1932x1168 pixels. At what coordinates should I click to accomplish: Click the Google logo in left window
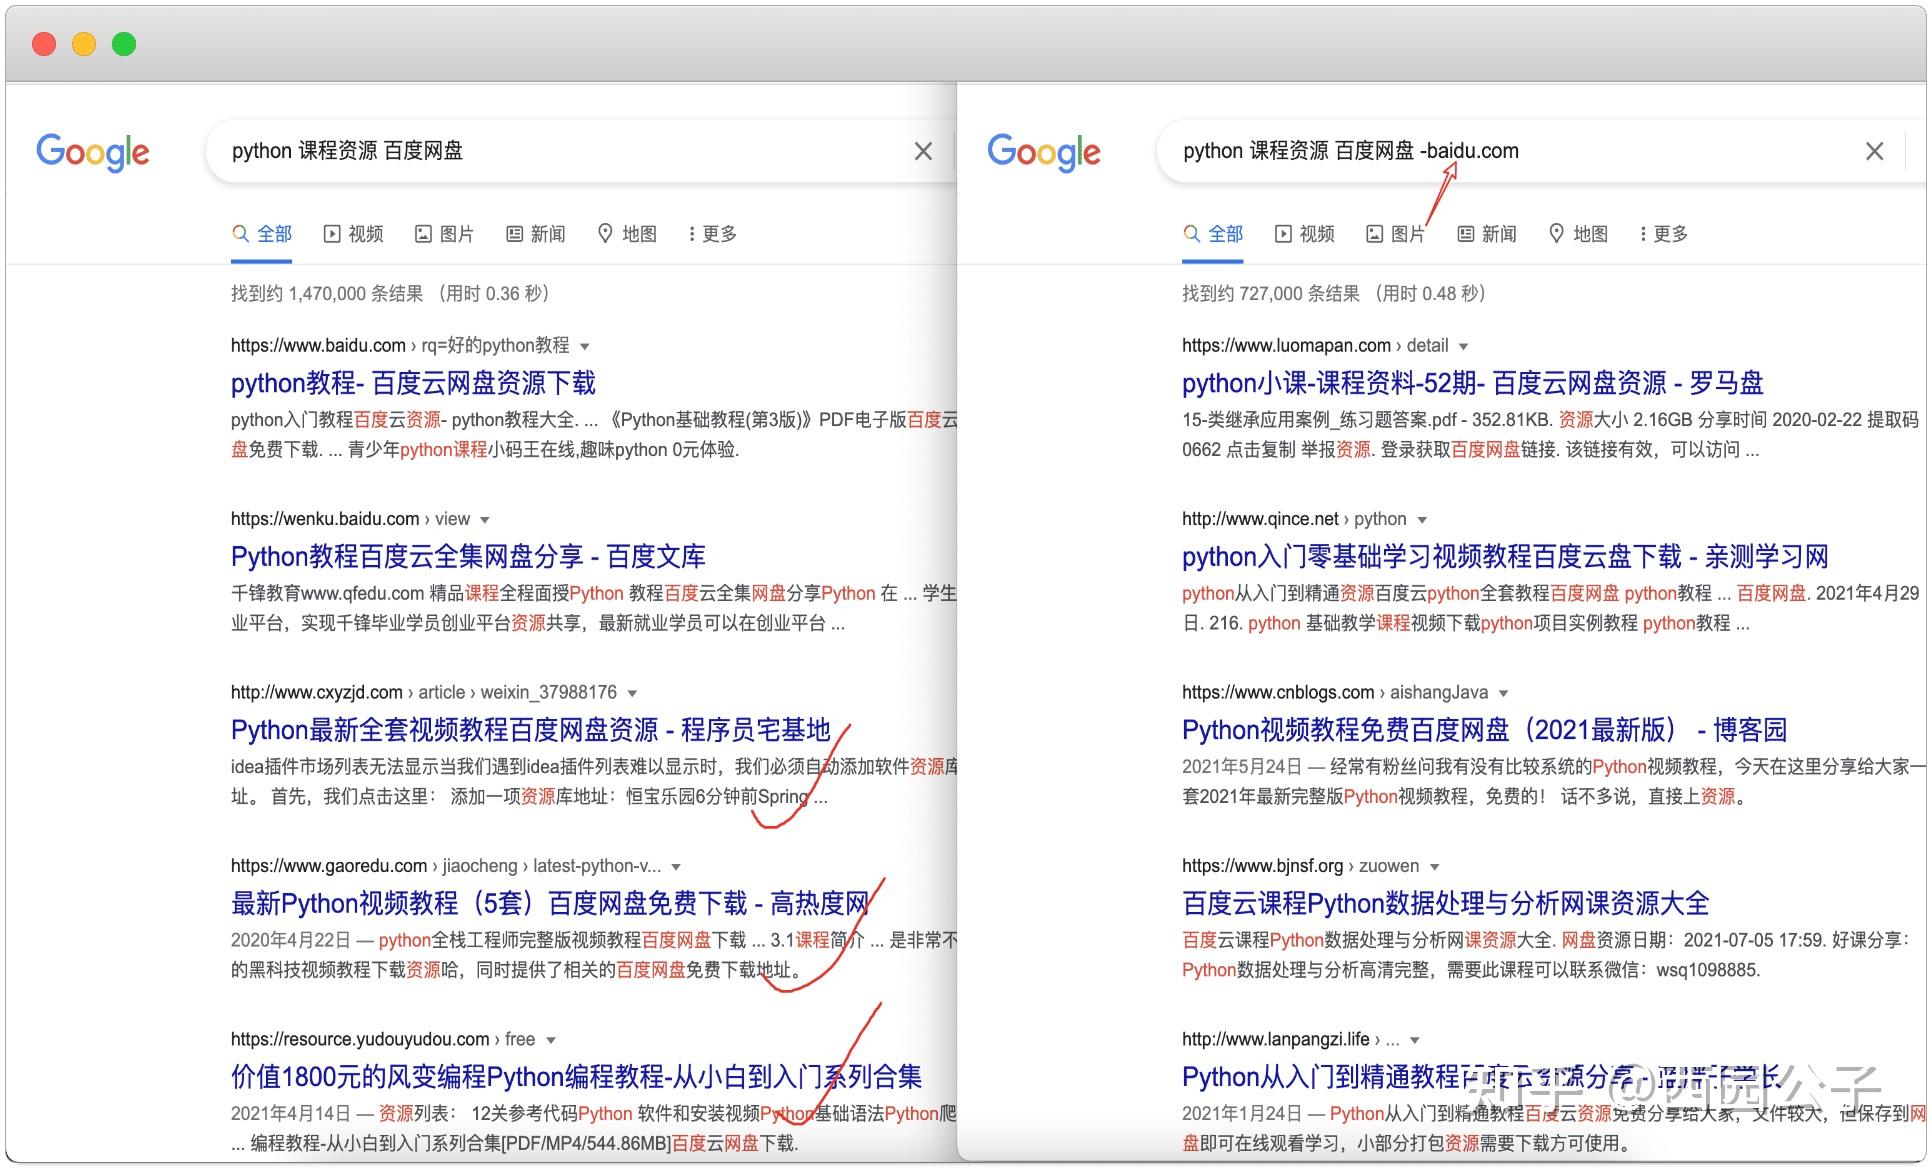pyautogui.click(x=93, y=152)
